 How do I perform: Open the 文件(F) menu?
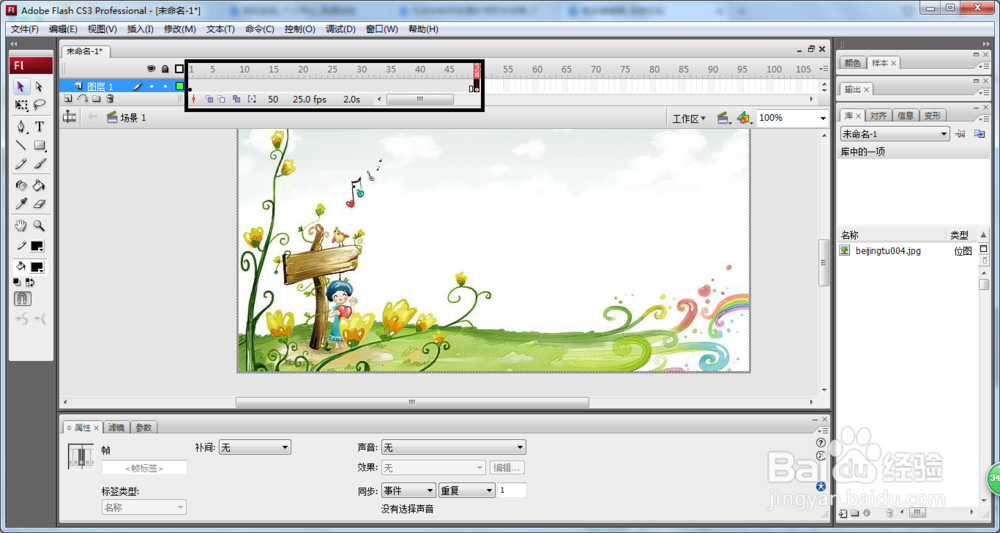click(x=24, y=29)
